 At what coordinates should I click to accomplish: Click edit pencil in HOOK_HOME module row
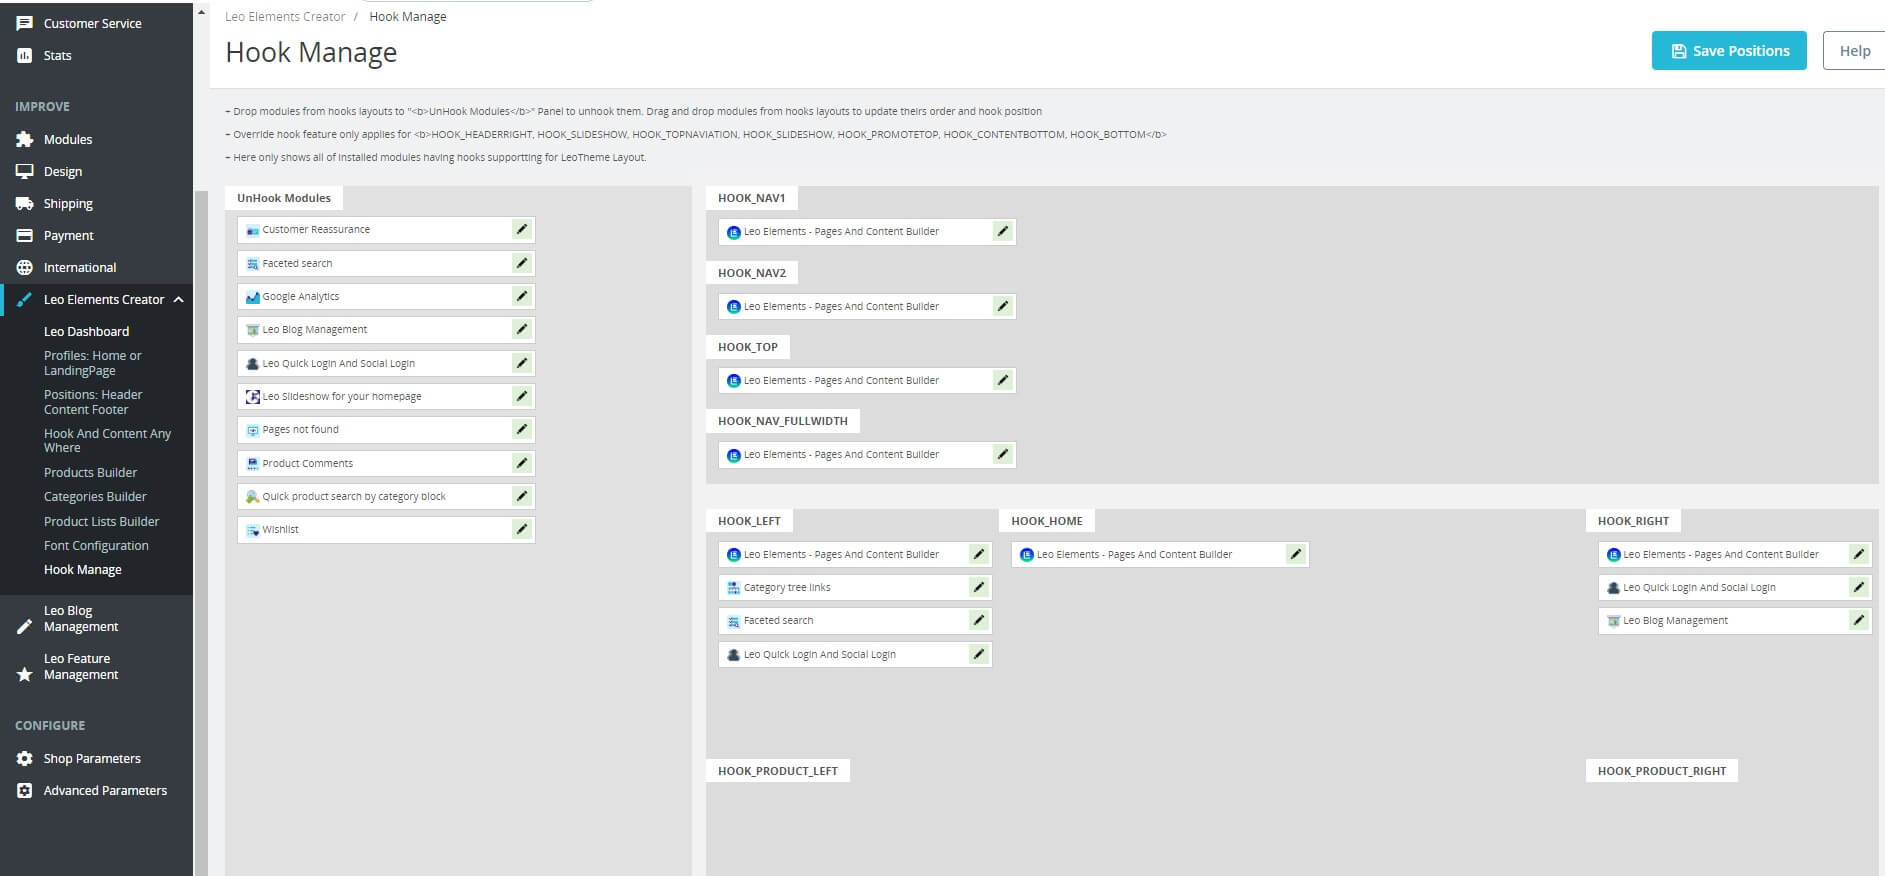tap(1295, 555)
